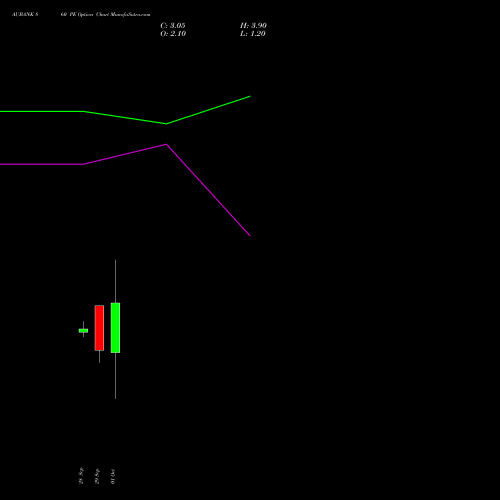Select the red candlestick for 29 Sep
500x500 pixels.
click(x=99, y=328)
